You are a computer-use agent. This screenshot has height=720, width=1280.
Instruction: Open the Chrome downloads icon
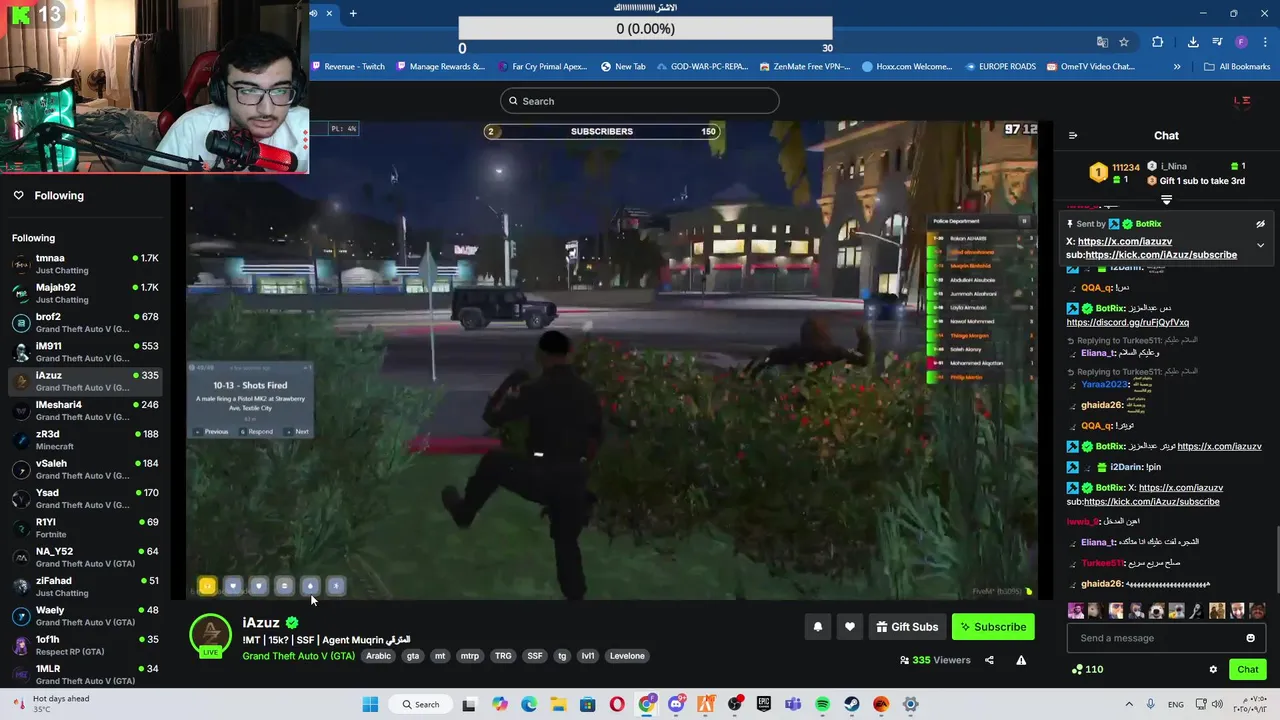tap(1193, 42)
